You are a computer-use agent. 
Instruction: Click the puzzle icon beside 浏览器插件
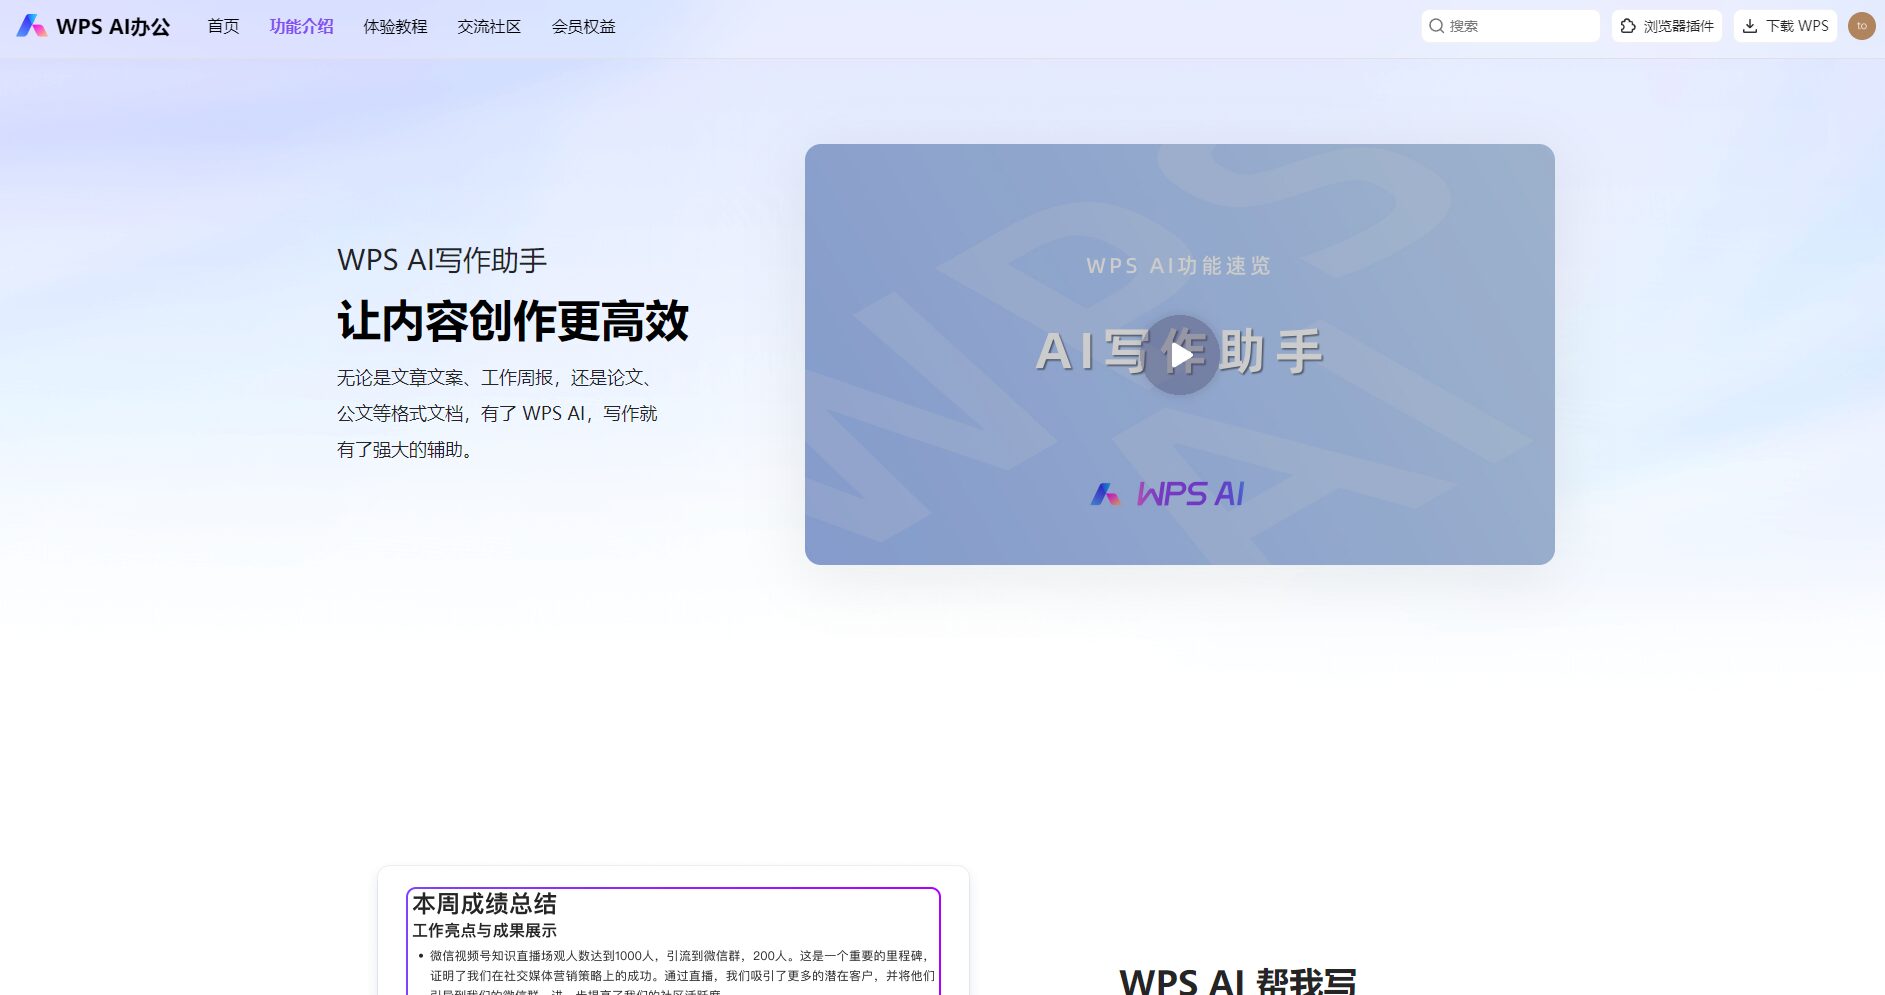[1626, 26]
